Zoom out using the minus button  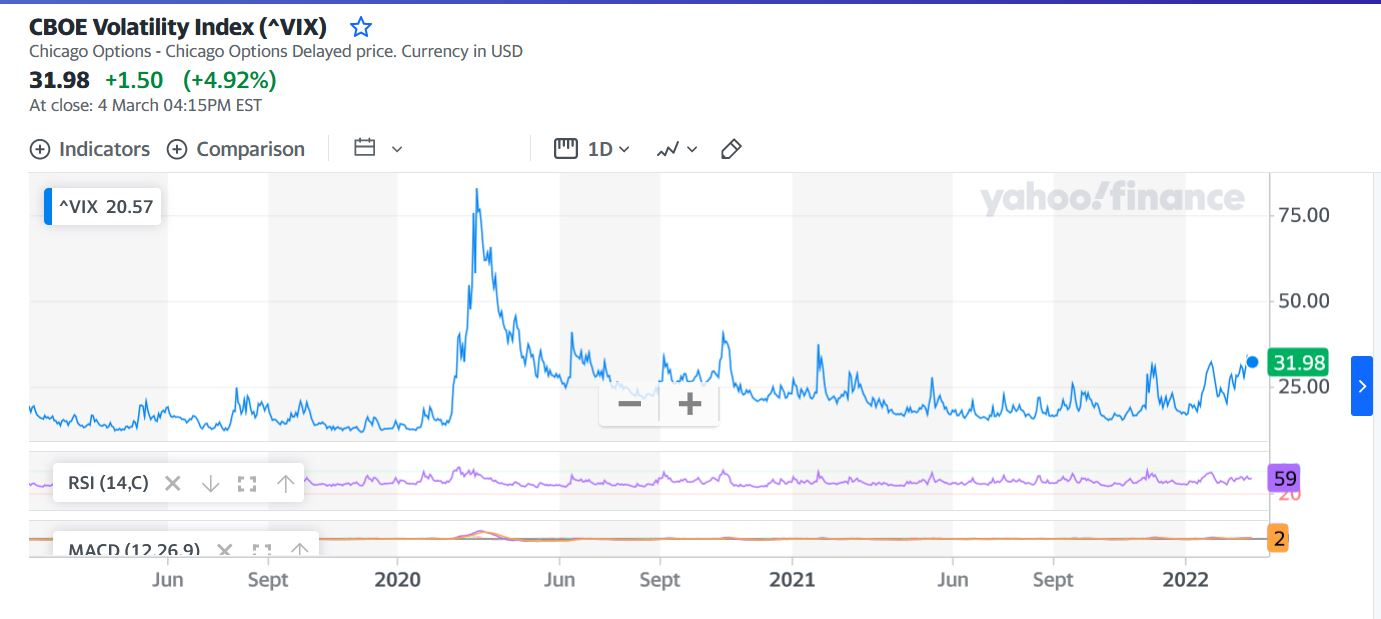(x=630, y=404)
